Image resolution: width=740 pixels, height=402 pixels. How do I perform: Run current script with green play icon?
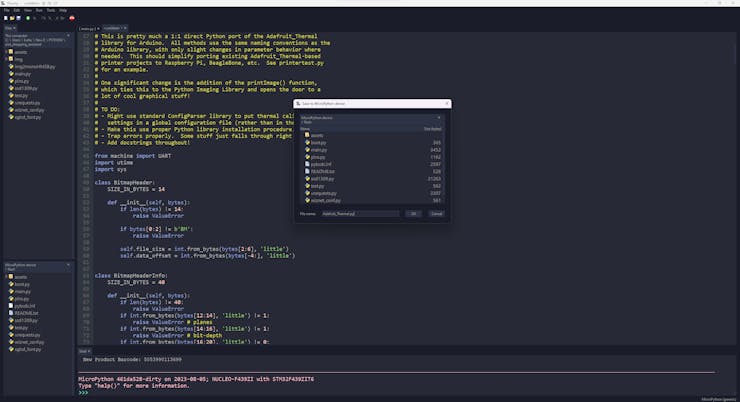point(26,17)
